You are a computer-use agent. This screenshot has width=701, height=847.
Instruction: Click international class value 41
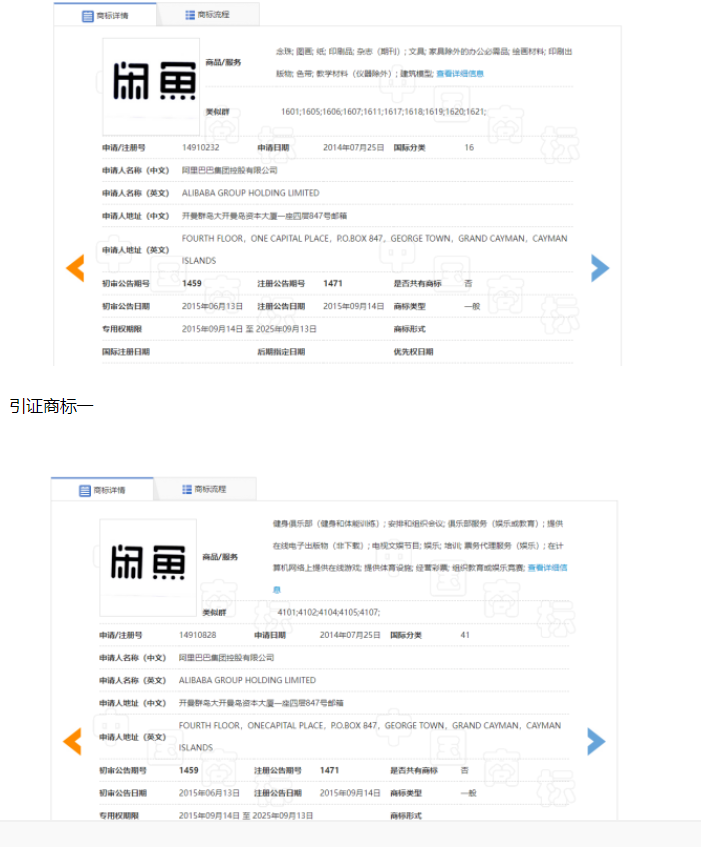coord(465,635)
